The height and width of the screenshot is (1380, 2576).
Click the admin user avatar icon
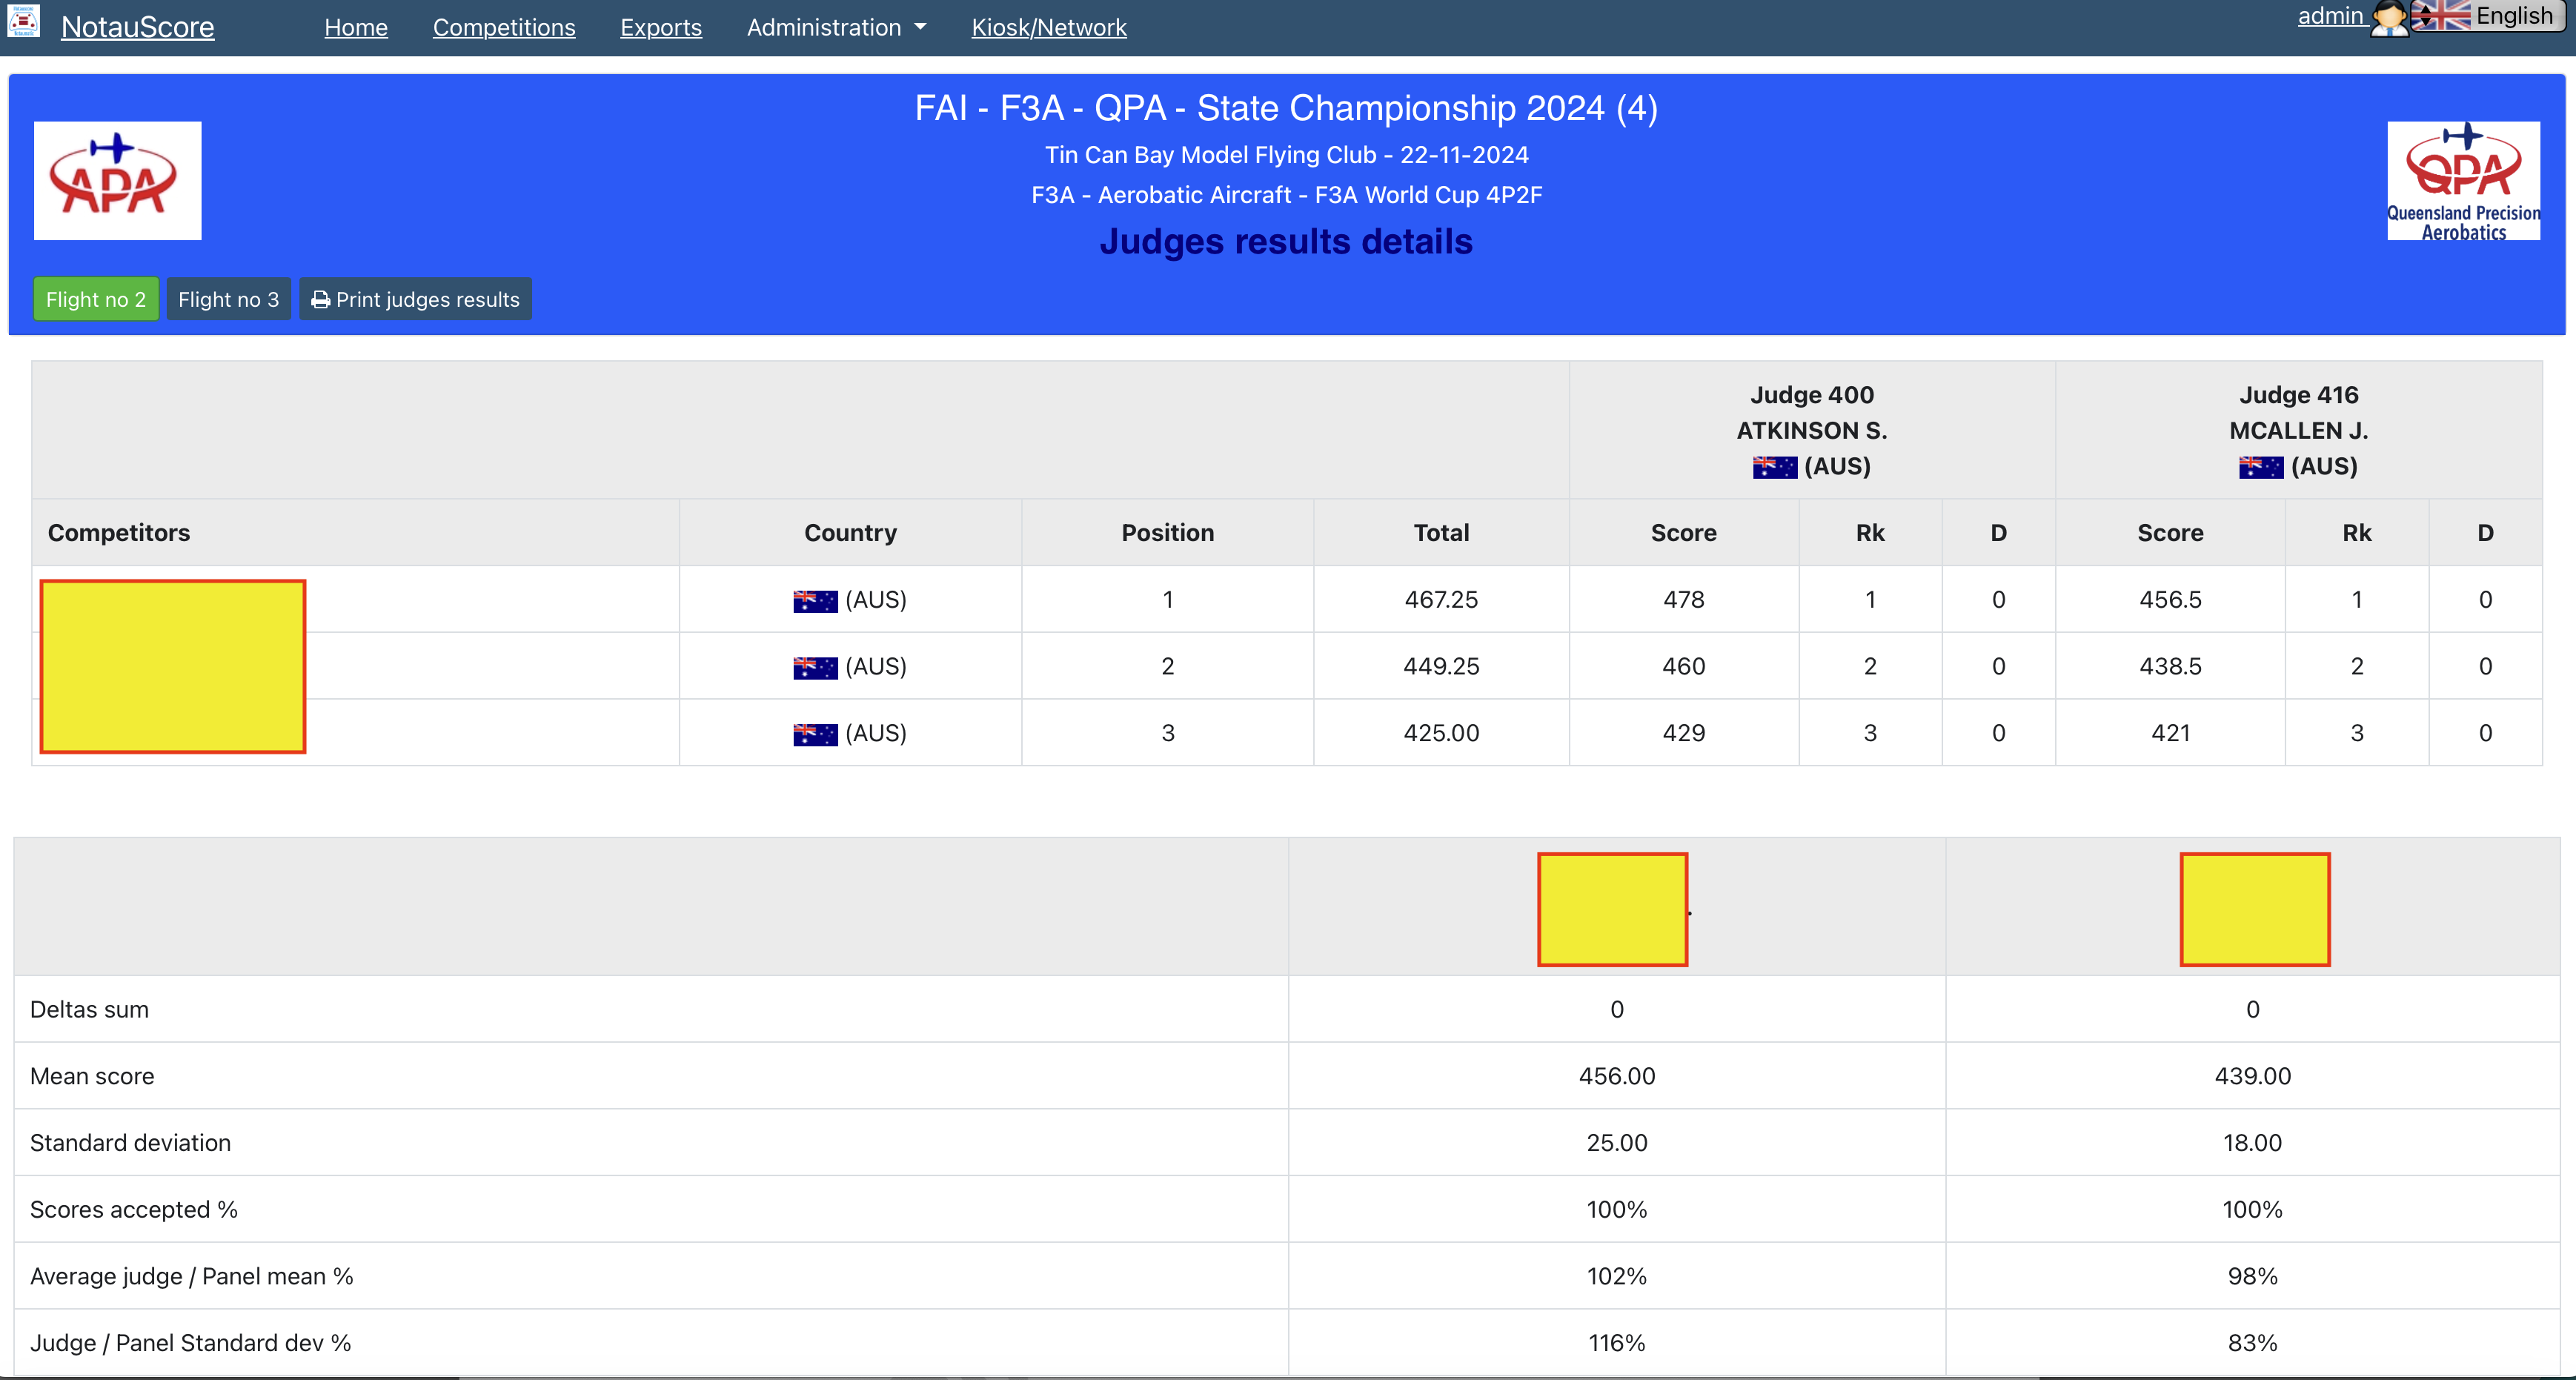(x=2389, y=18)
